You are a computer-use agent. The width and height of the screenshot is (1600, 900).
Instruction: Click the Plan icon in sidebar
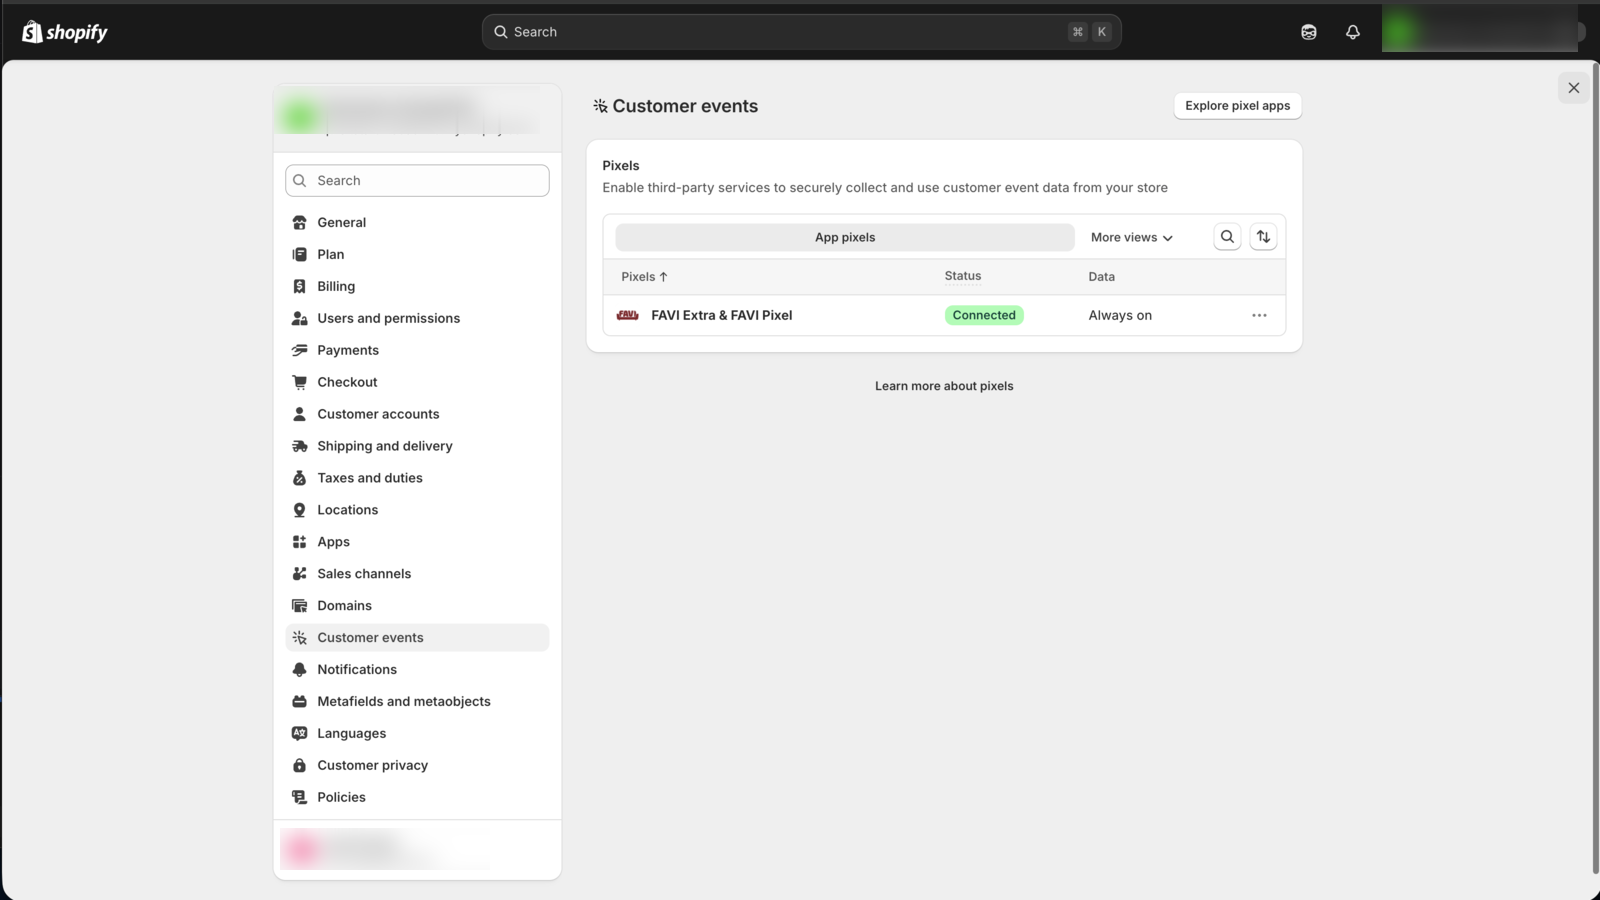(299, 254)
